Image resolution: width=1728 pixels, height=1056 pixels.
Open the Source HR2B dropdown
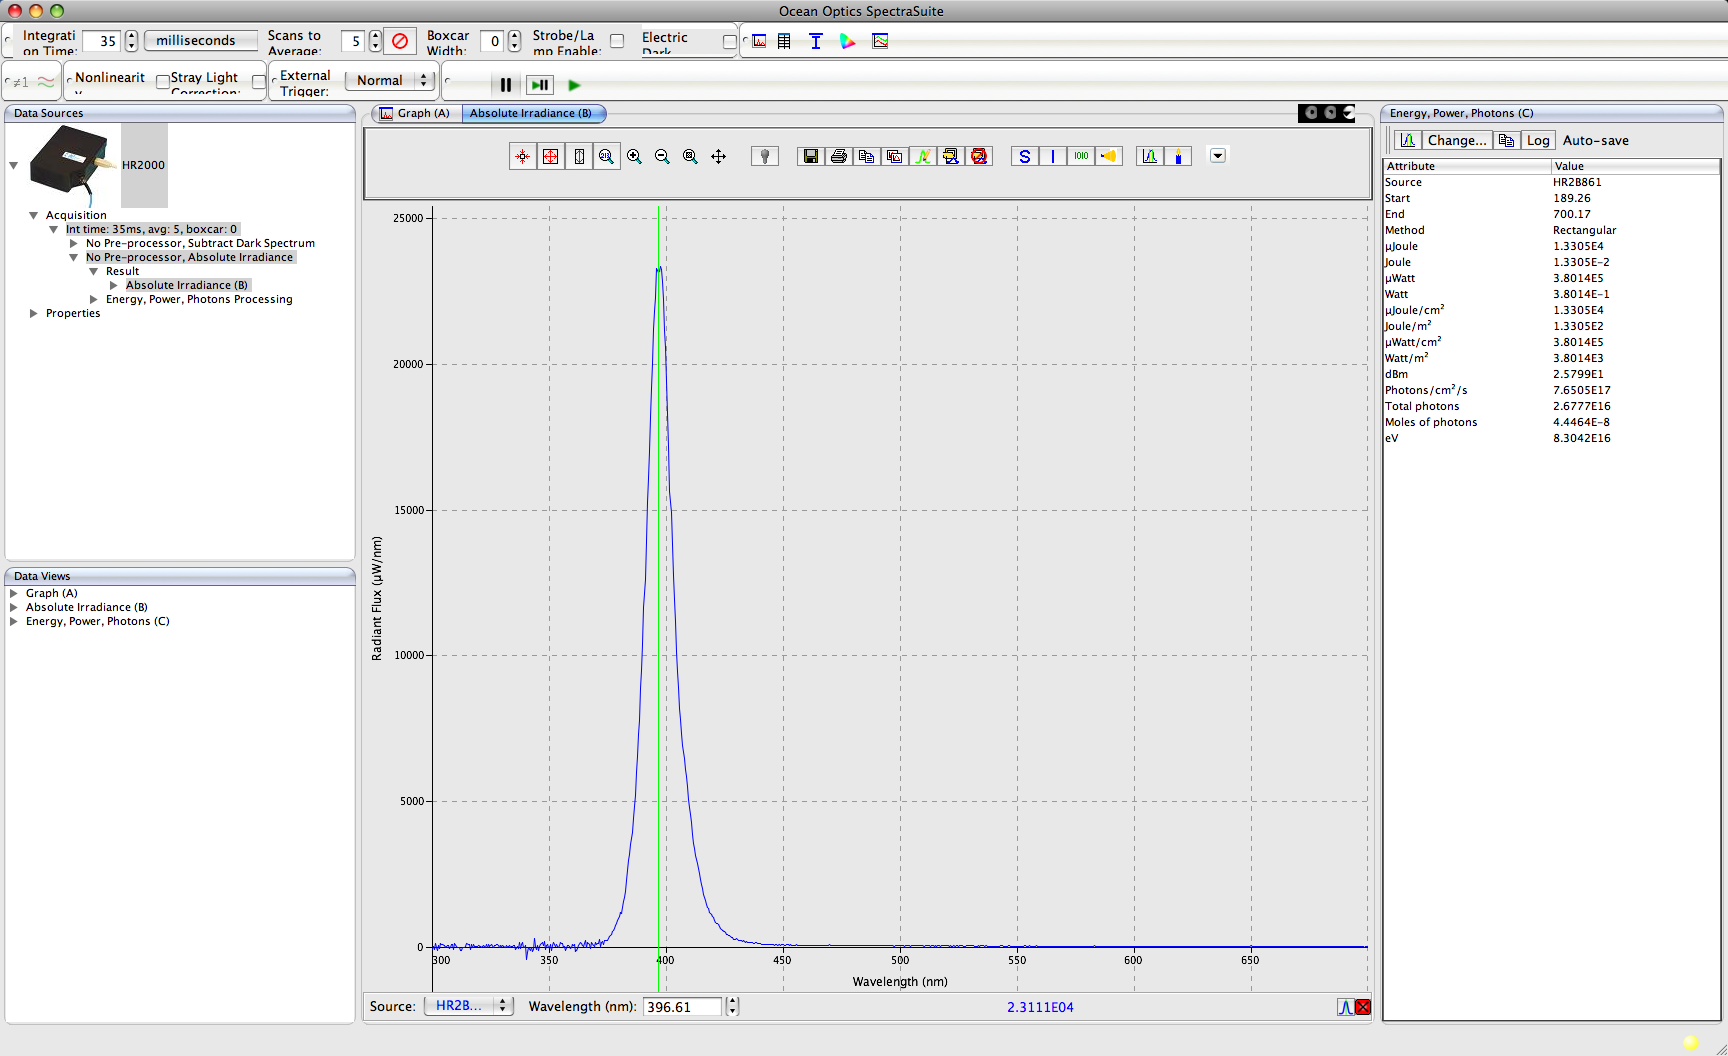click(x=468, y=1006)
